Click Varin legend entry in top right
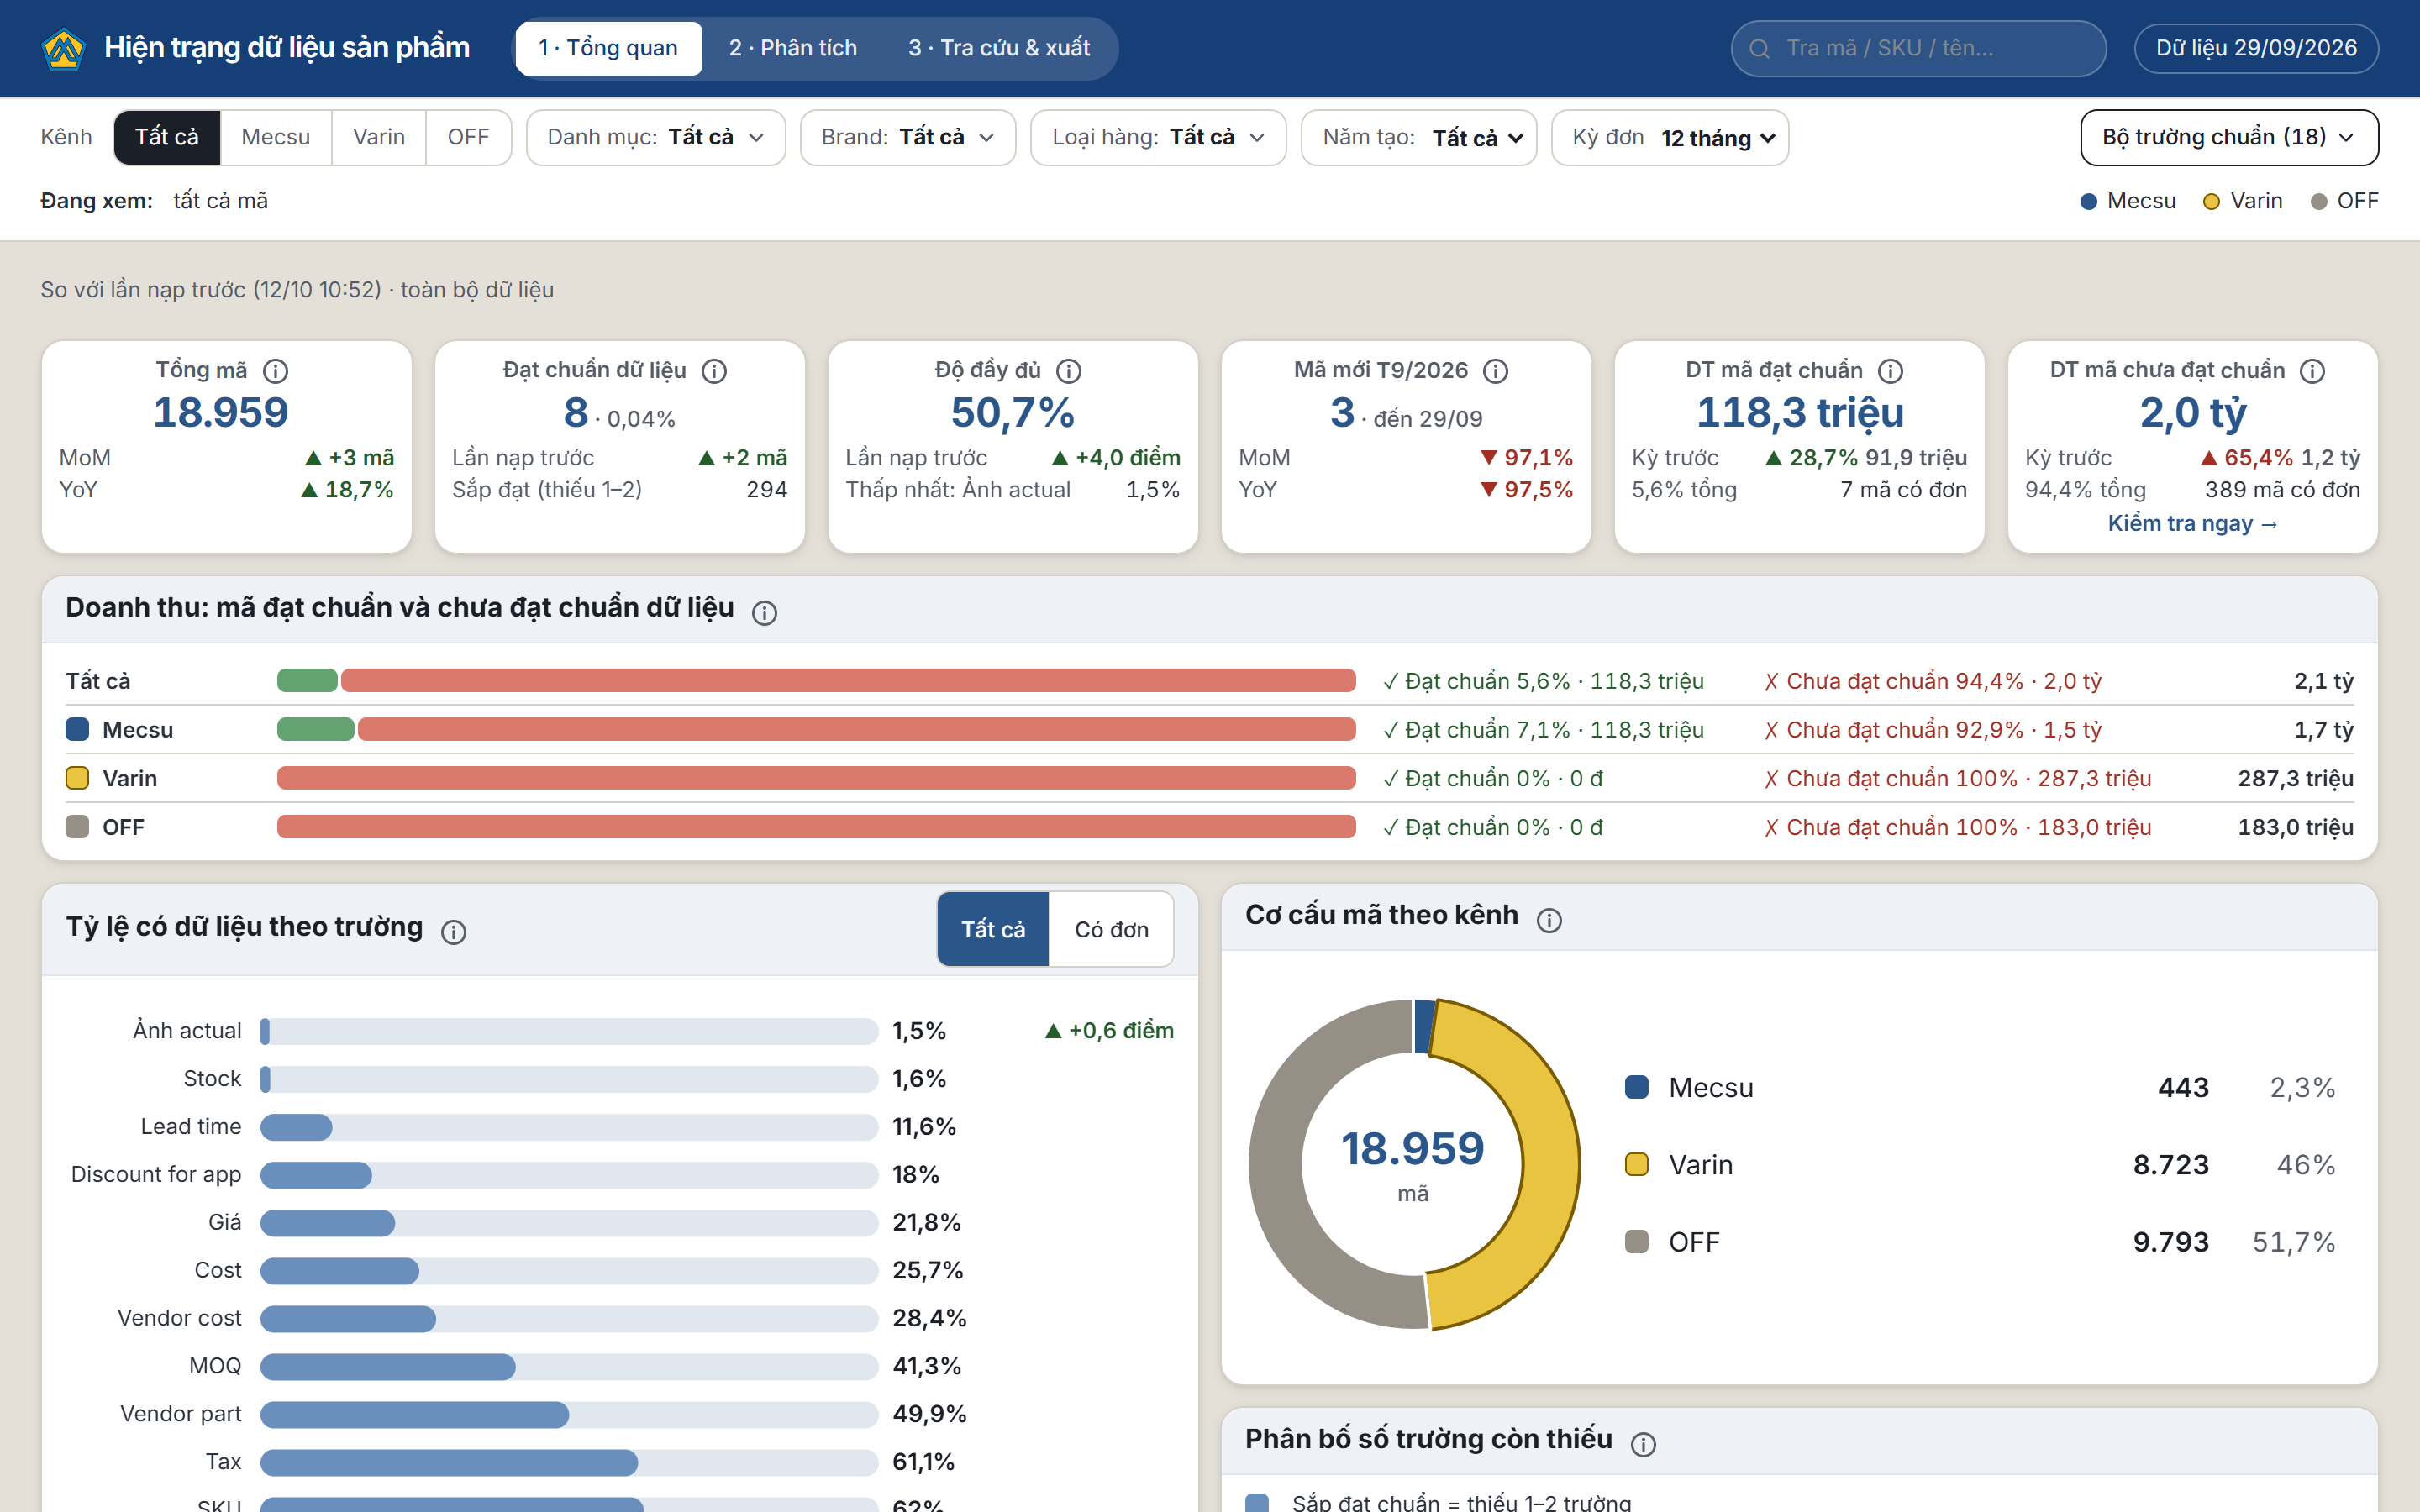Image resolution: width=2420 pixels, height=1512 pixels. [x=2243, y=201]
